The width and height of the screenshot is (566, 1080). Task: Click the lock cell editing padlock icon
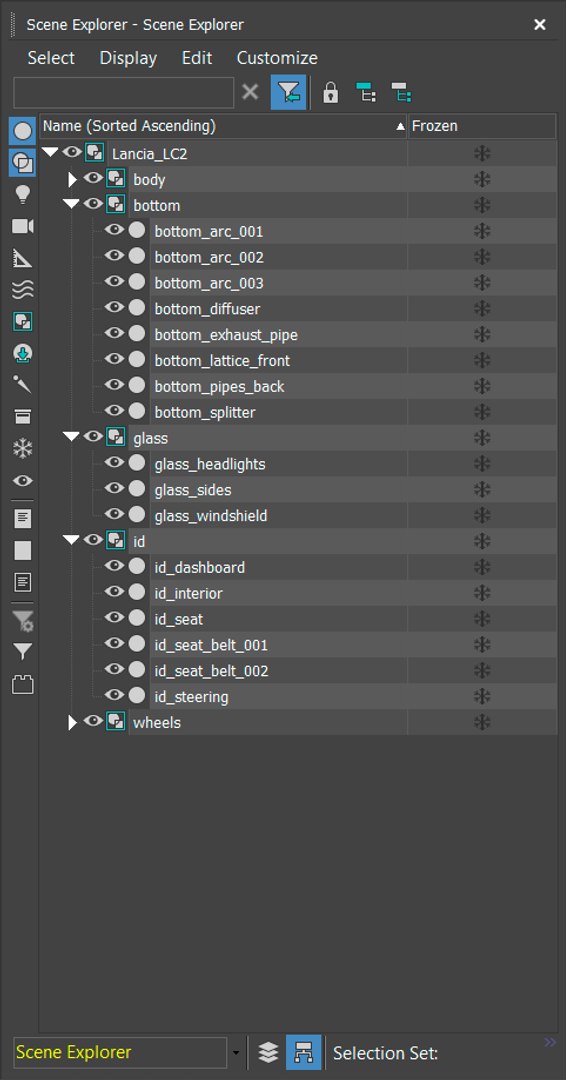(x=331, y=92)
